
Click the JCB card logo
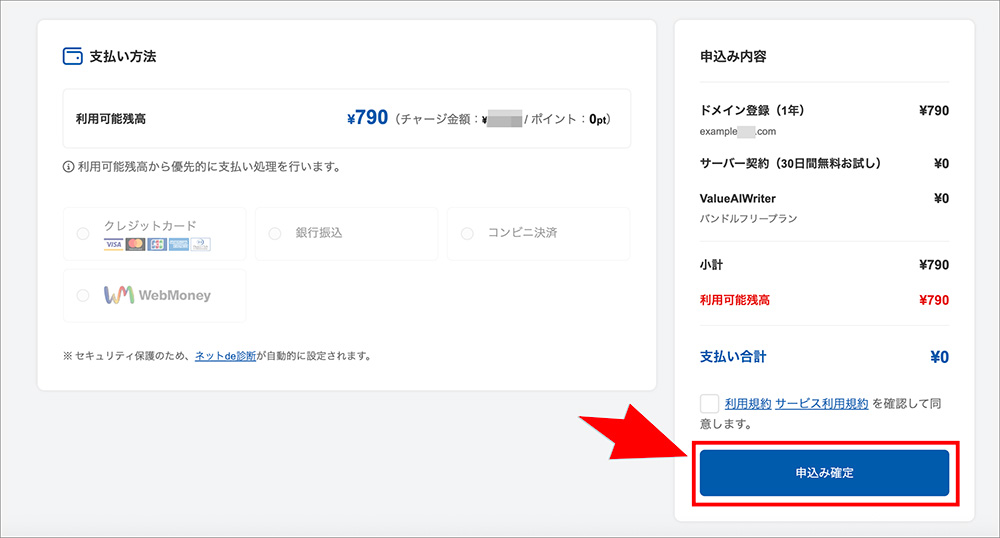pyautogui.click(x=157, y=244)
